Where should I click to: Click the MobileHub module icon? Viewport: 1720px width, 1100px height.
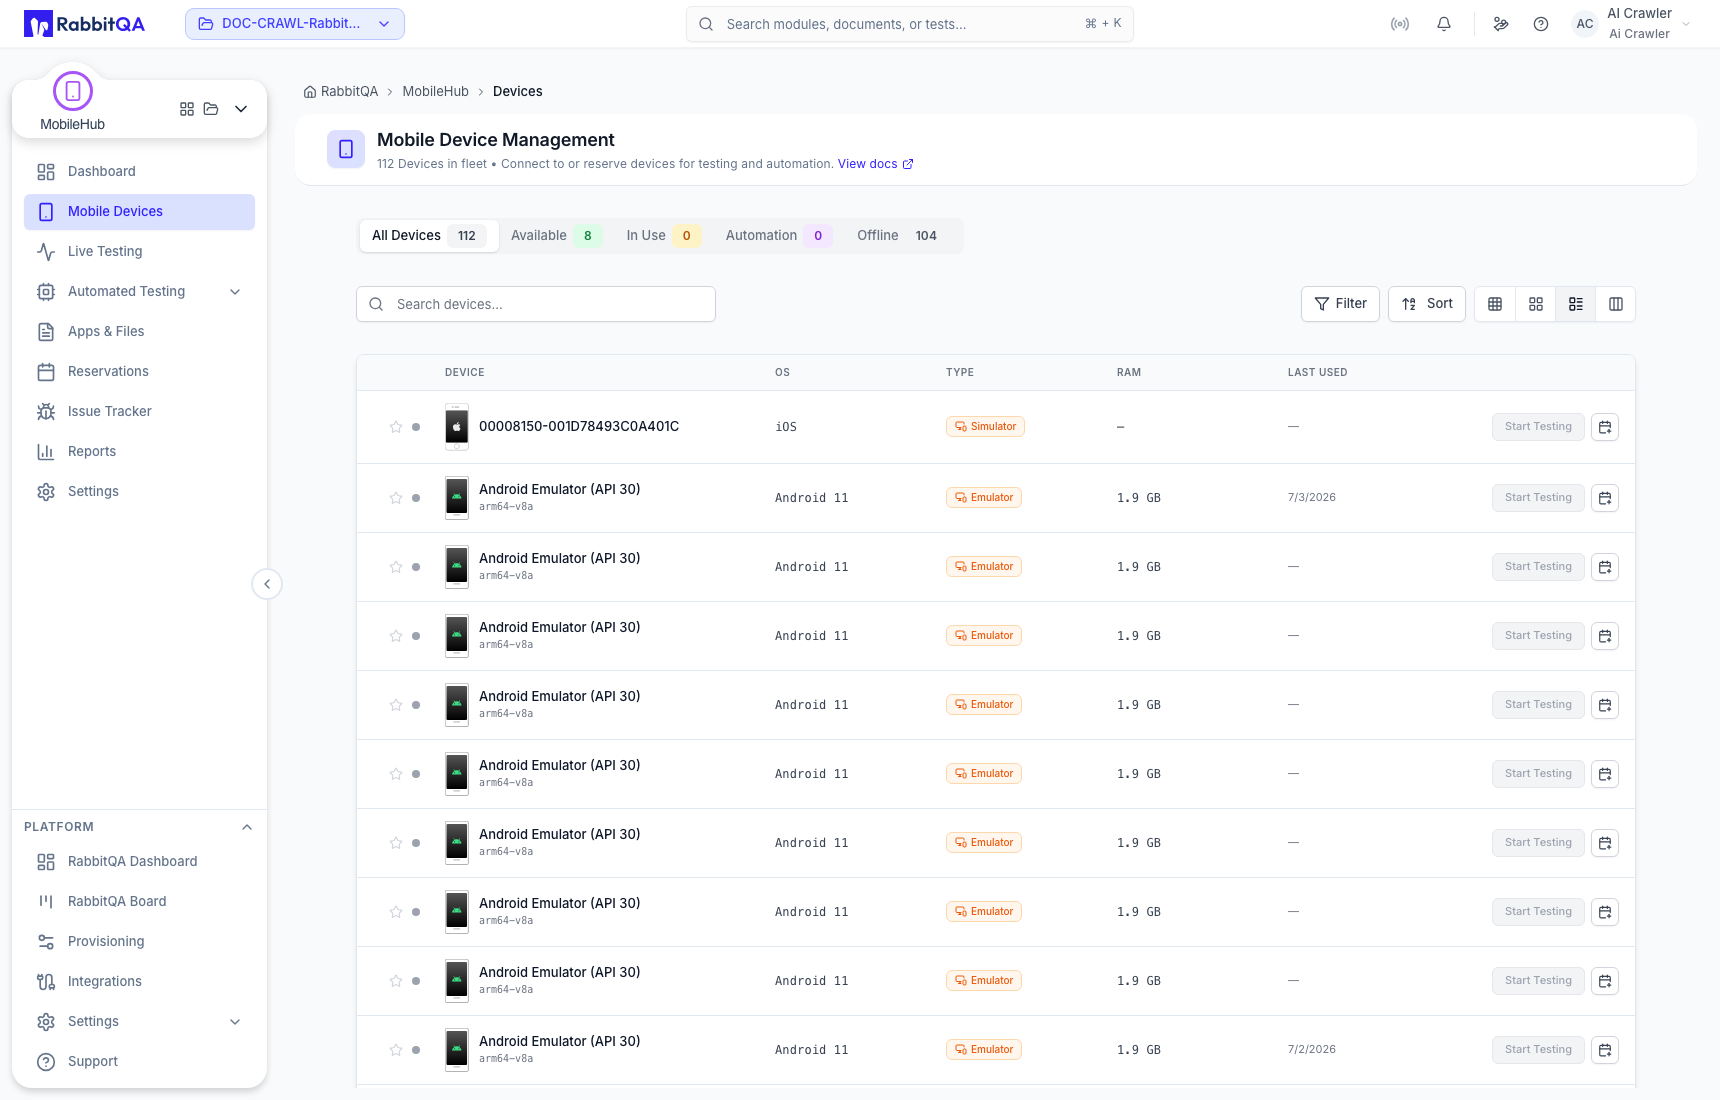[73, 91]
